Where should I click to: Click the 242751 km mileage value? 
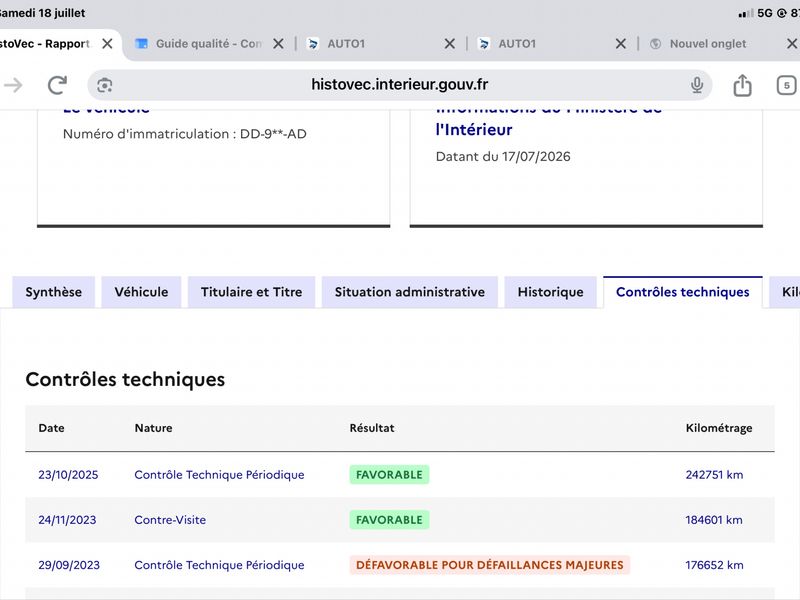tap(714, 475)
